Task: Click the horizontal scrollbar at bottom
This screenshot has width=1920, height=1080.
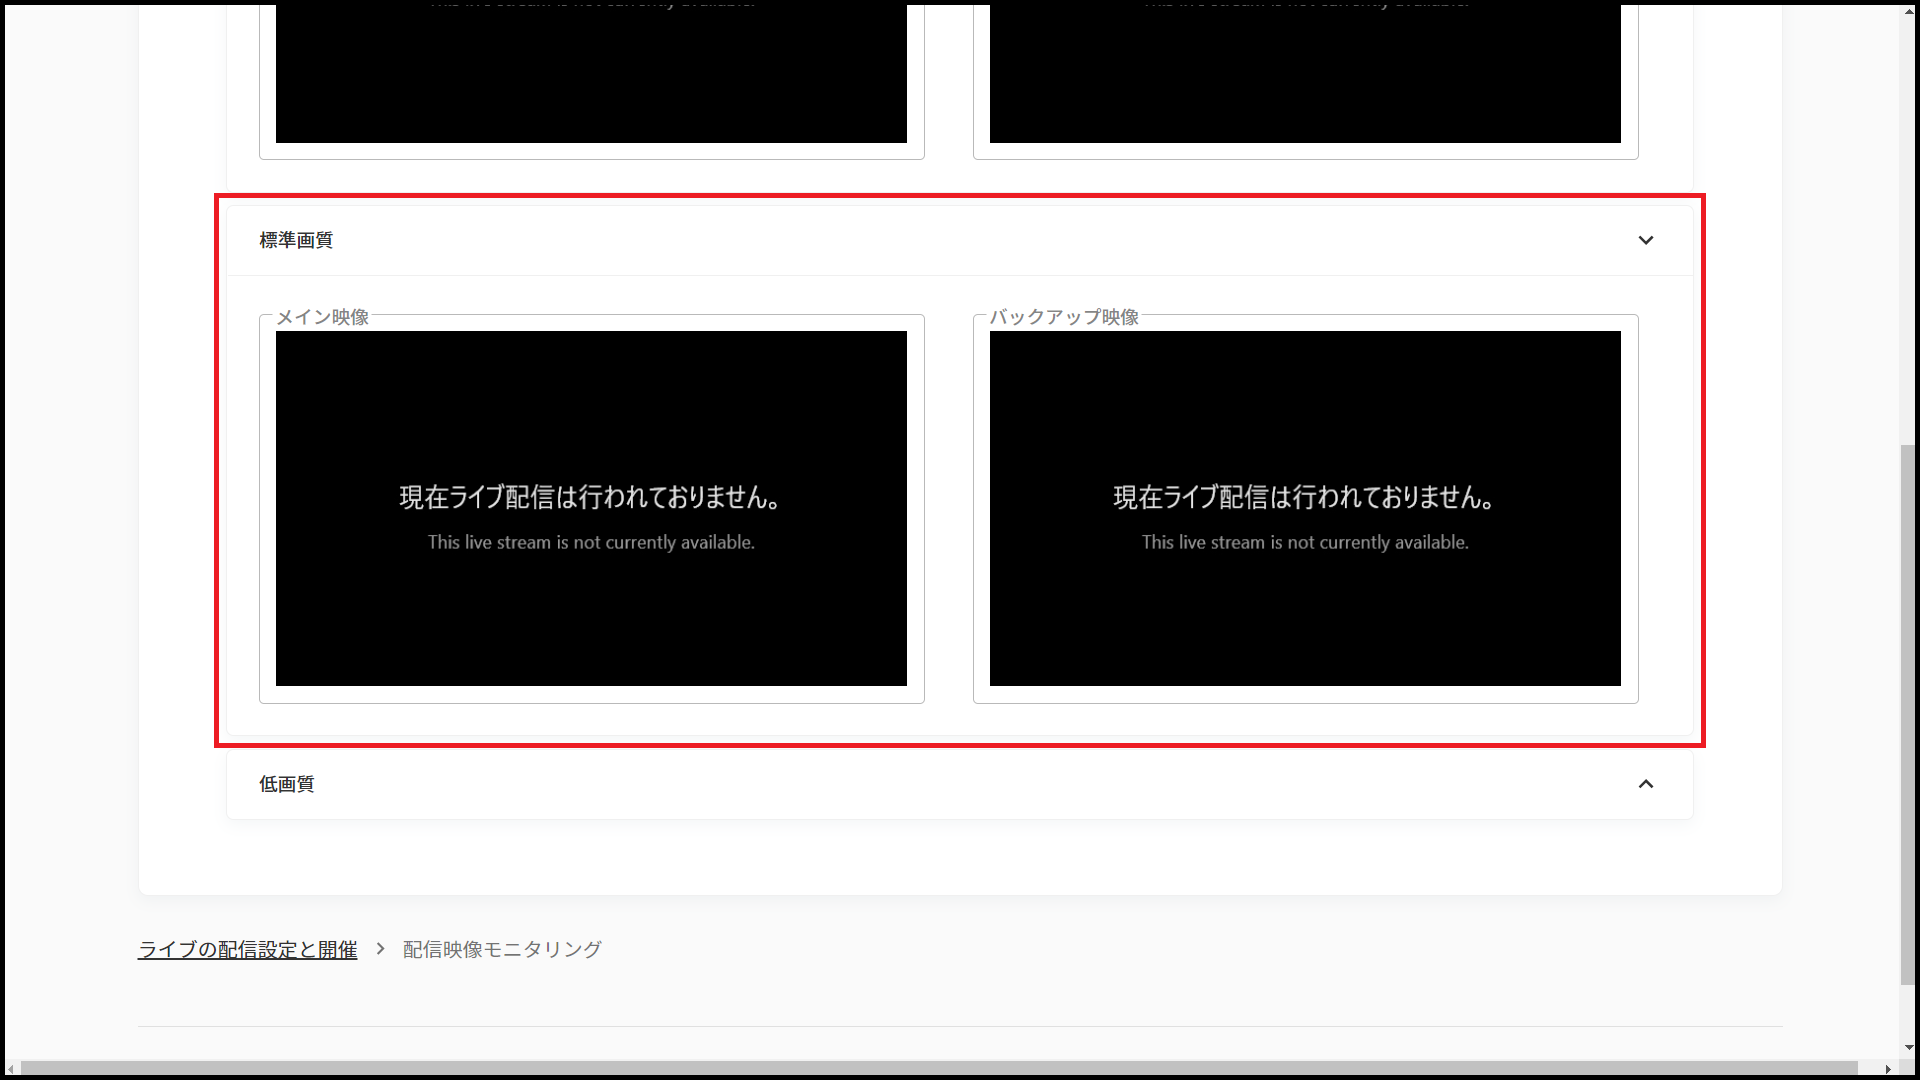Action: (x=939, y=1069)
